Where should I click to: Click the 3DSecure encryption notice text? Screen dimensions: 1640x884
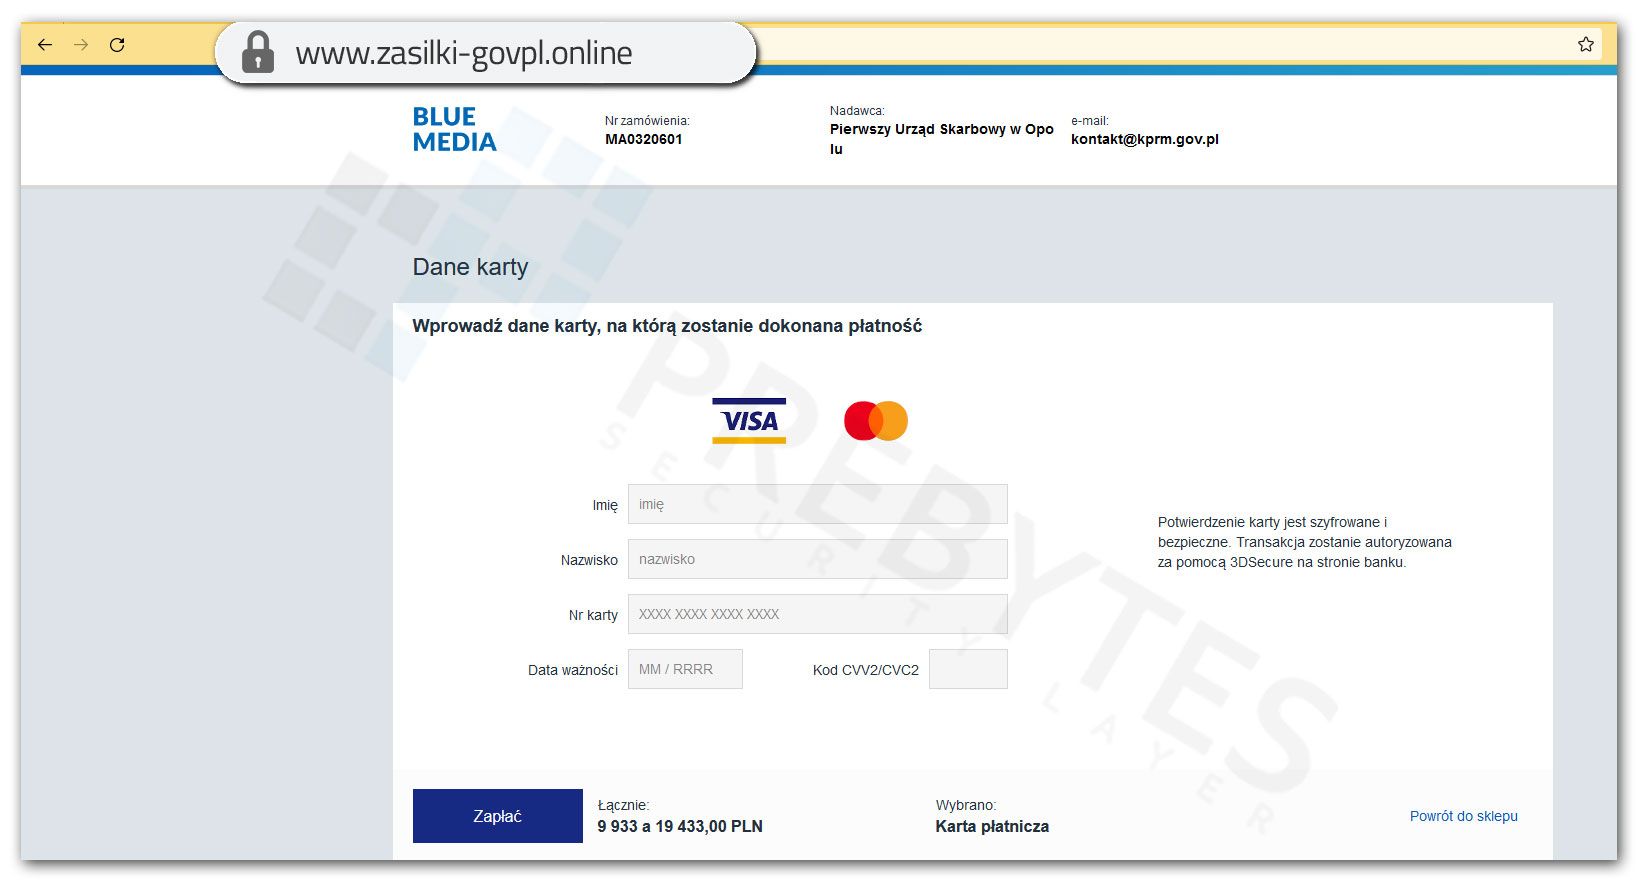(1305, 542)
